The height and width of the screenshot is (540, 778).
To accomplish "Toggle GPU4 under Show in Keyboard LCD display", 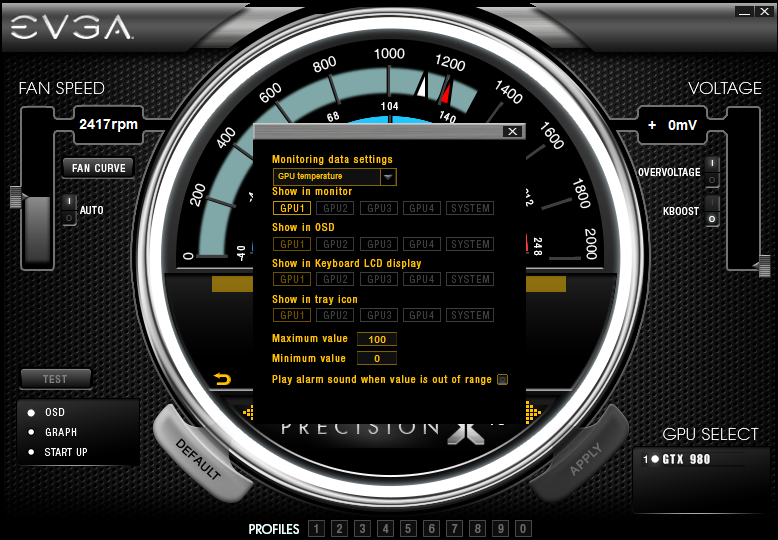I will pos(422,279).
